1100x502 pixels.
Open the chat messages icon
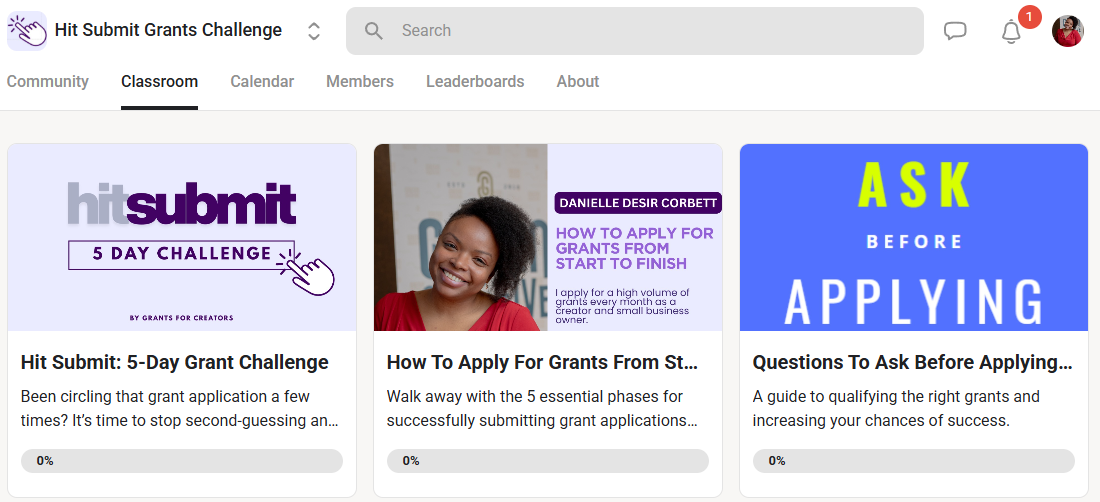click(955, 31)
